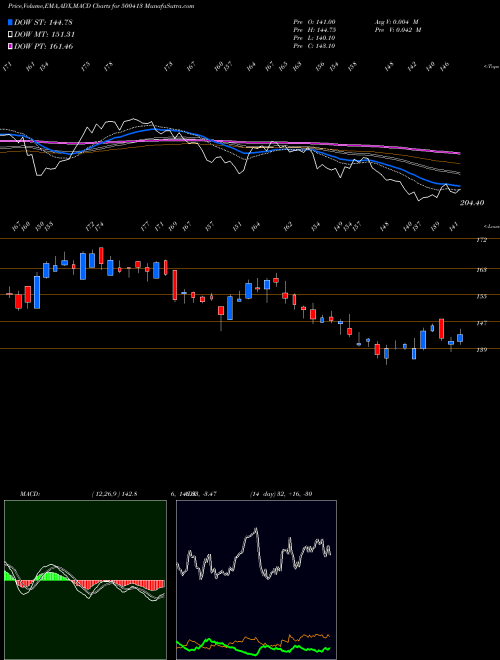This screenshot has height=660, width=500.
Task: Select the DOW ST 144.78 label
Action: click(x=44, y=22)
